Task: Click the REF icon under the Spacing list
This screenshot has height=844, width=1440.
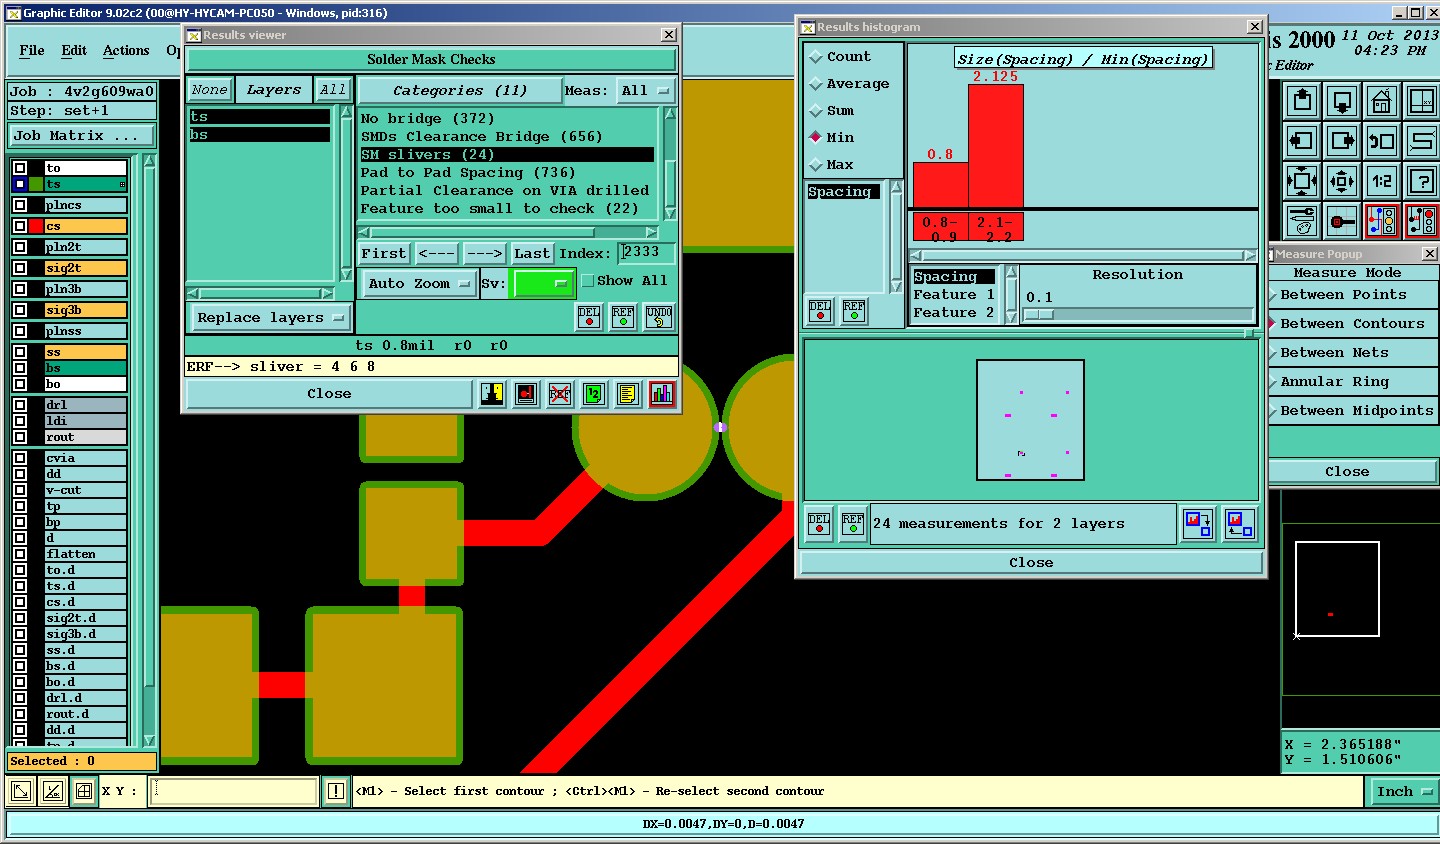Action: (854, 311)
